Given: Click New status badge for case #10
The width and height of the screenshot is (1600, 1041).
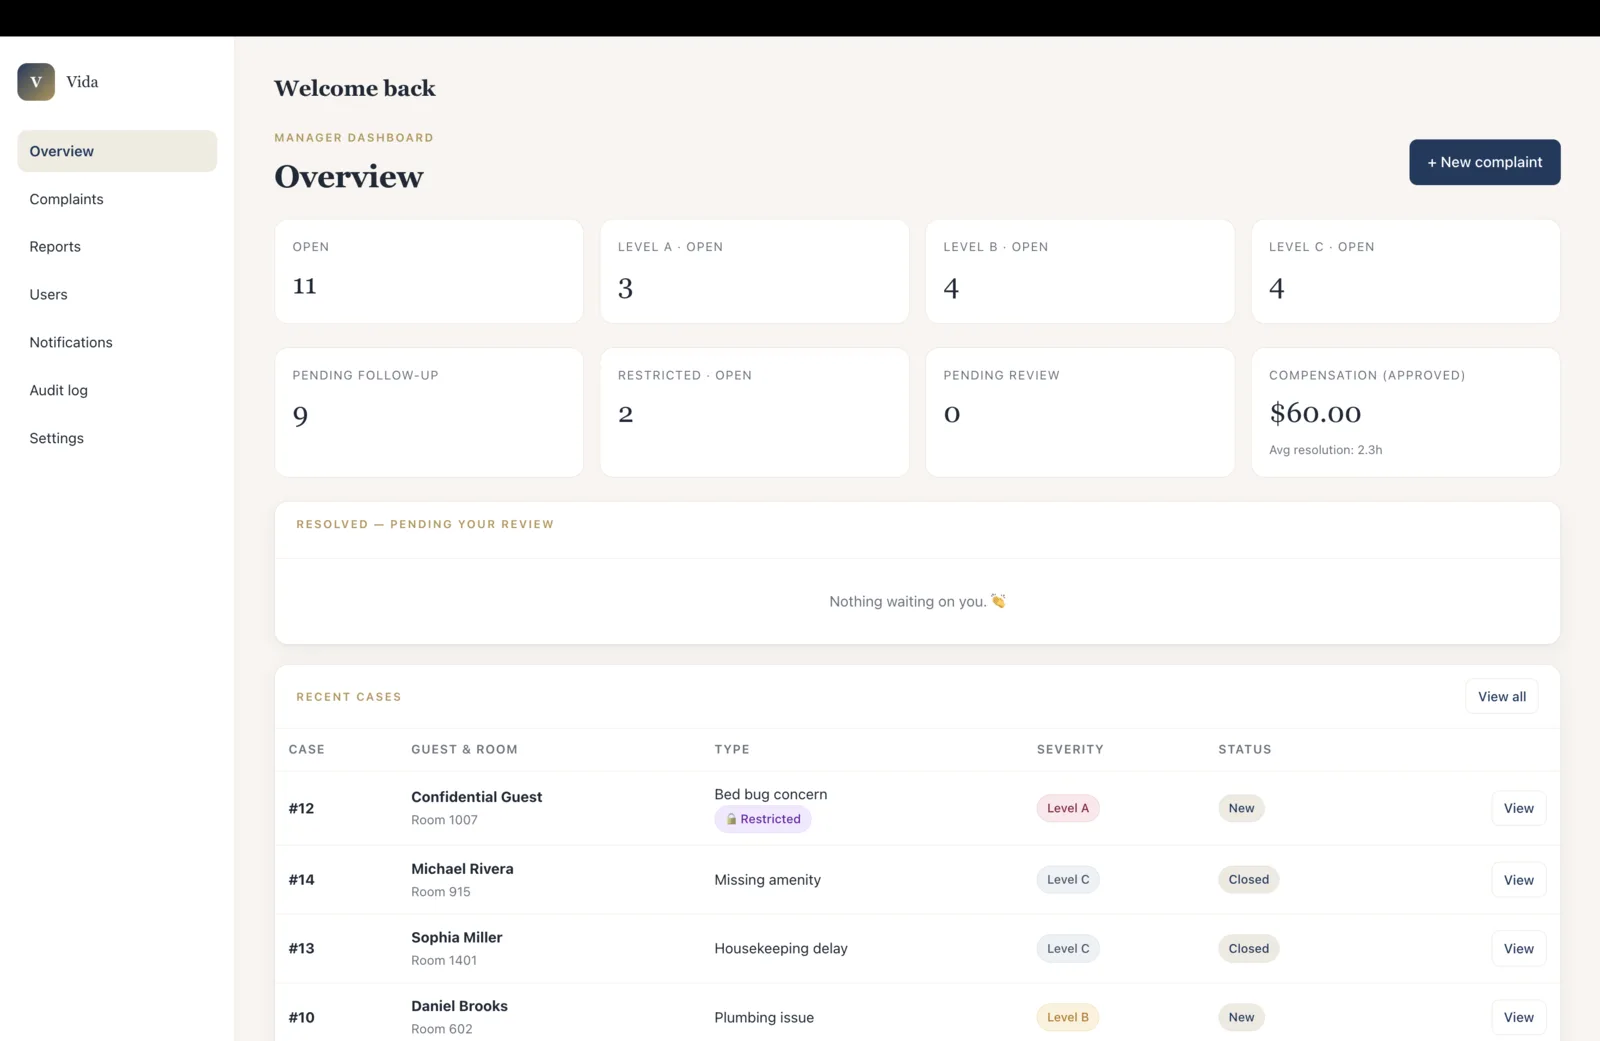Looking at the screenshot, I should click(1241, 1017).
